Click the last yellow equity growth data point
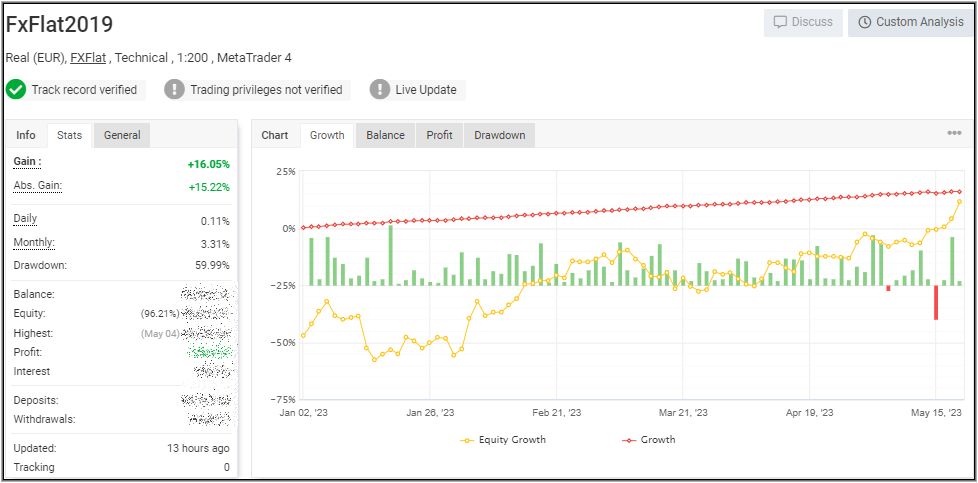The width and height of the screenshot is (978, 483). click(959, 202)
